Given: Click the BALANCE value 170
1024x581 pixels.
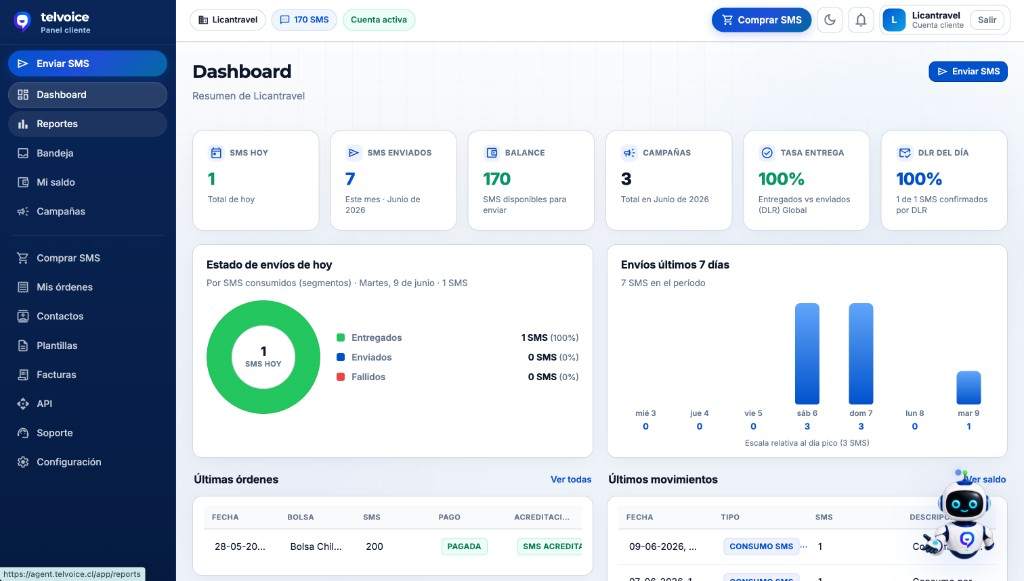Looking at the screenshot, I should point(497,179).
